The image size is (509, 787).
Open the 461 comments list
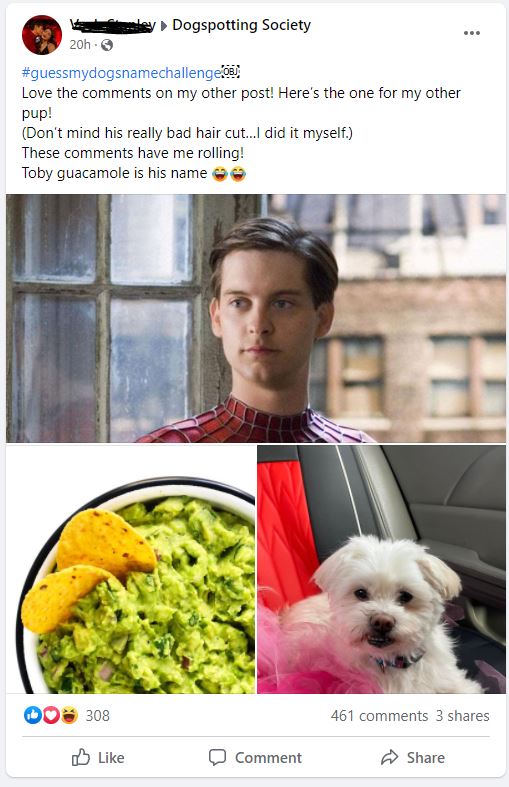tap(379, 716)
